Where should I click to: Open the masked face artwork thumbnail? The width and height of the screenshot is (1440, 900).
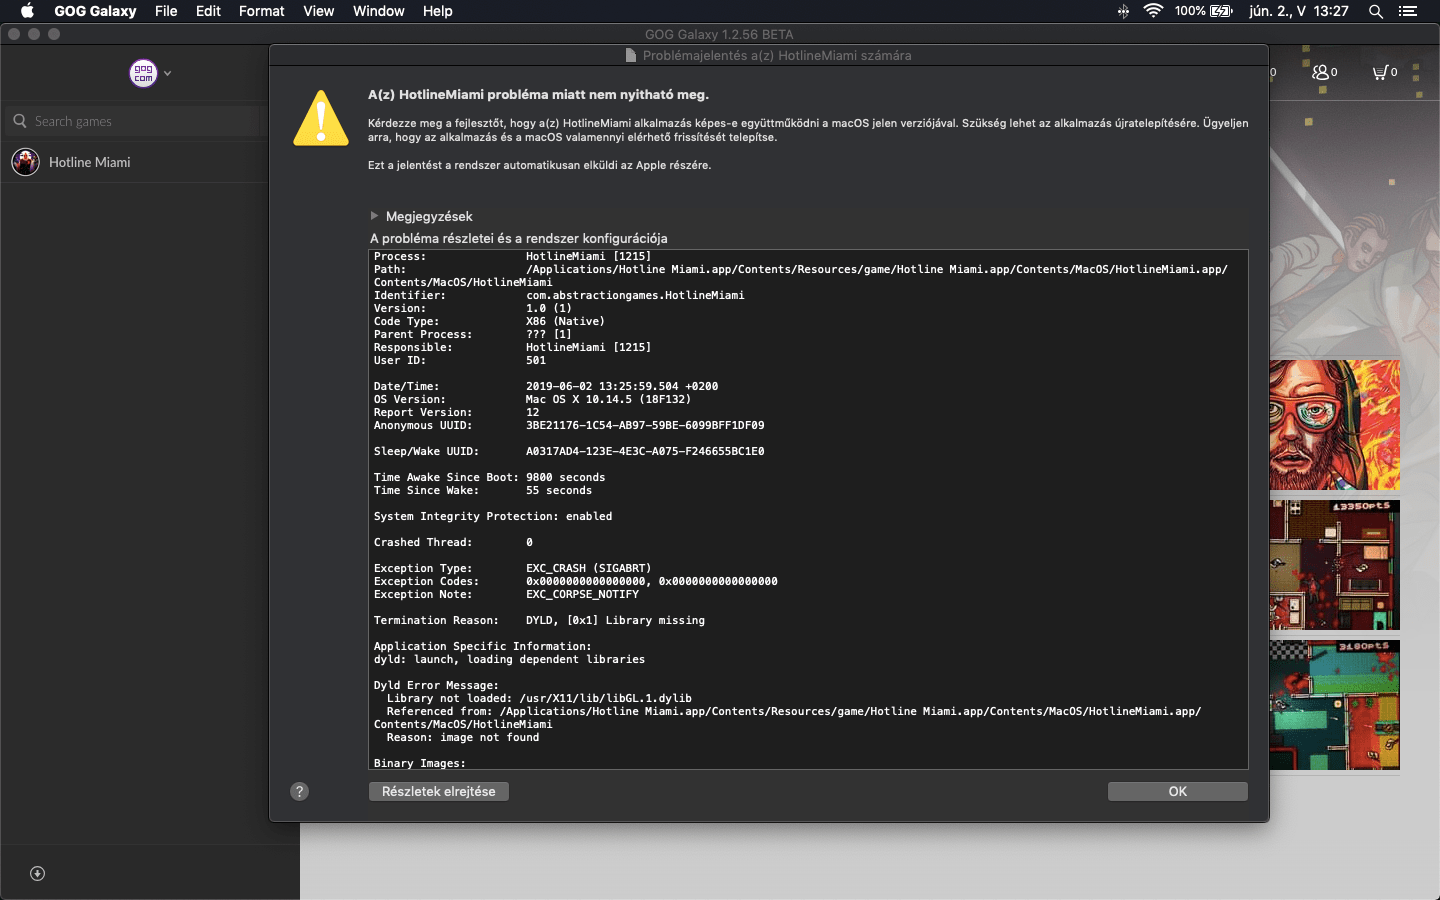click(1335, 425)
